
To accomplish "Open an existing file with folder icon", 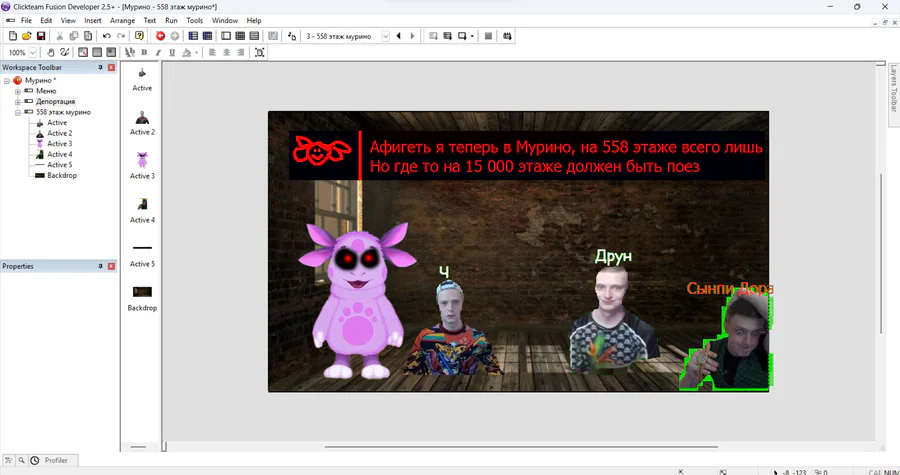I will (x=26, y=36).
